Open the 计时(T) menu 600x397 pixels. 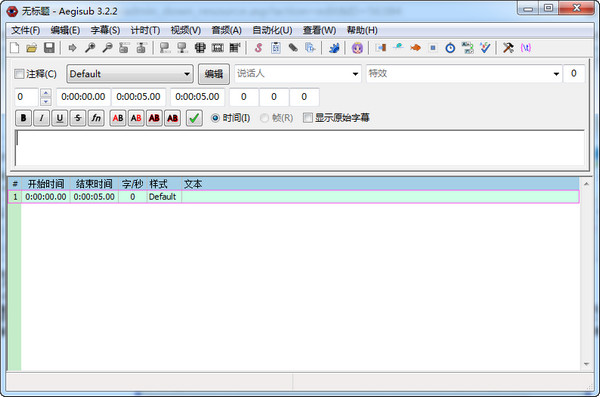pos(145,30)
